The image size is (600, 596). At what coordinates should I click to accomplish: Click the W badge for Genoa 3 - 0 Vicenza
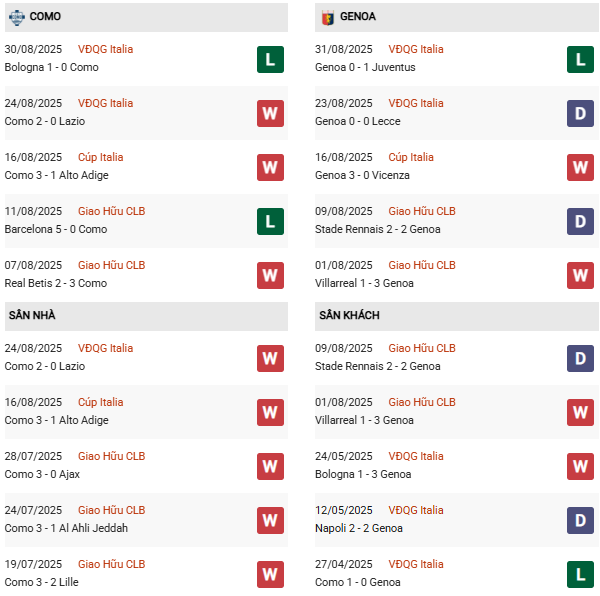click(581, 167)
